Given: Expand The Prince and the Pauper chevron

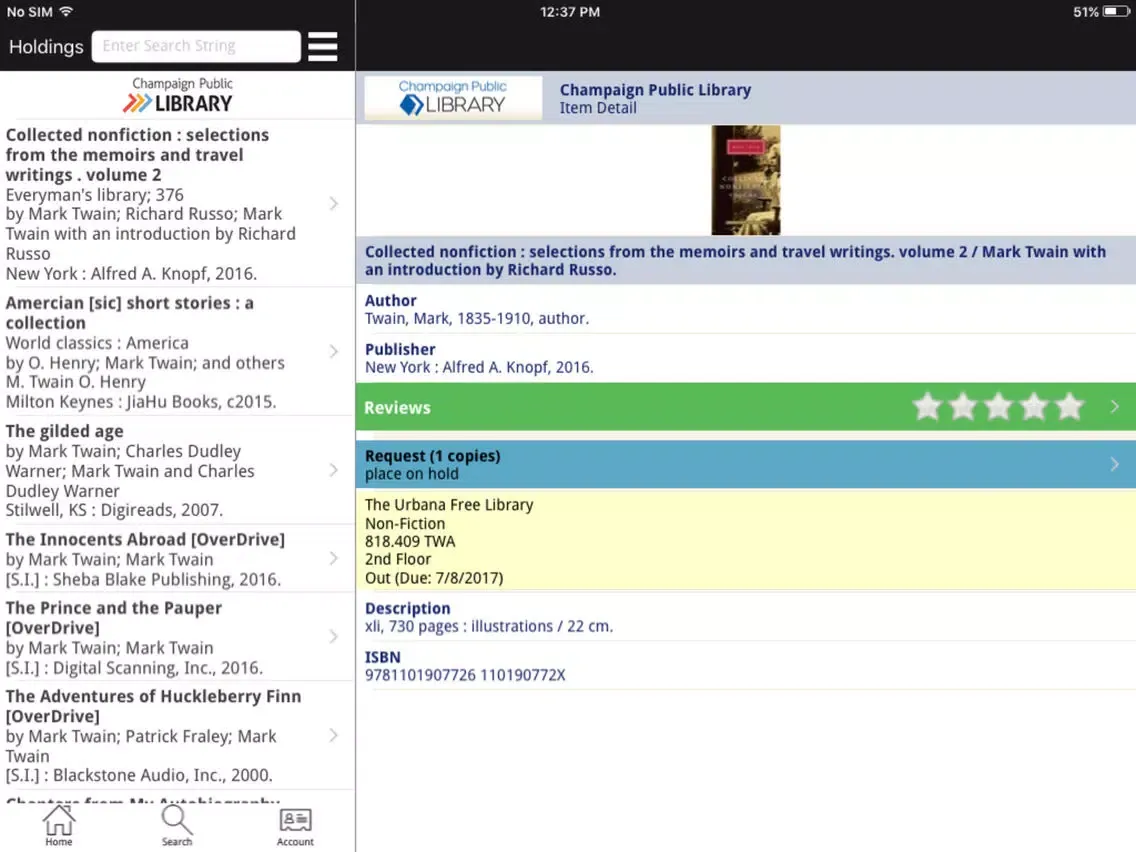Looking at the screenshot, I should pyautogui.click(x=333, y=637).
